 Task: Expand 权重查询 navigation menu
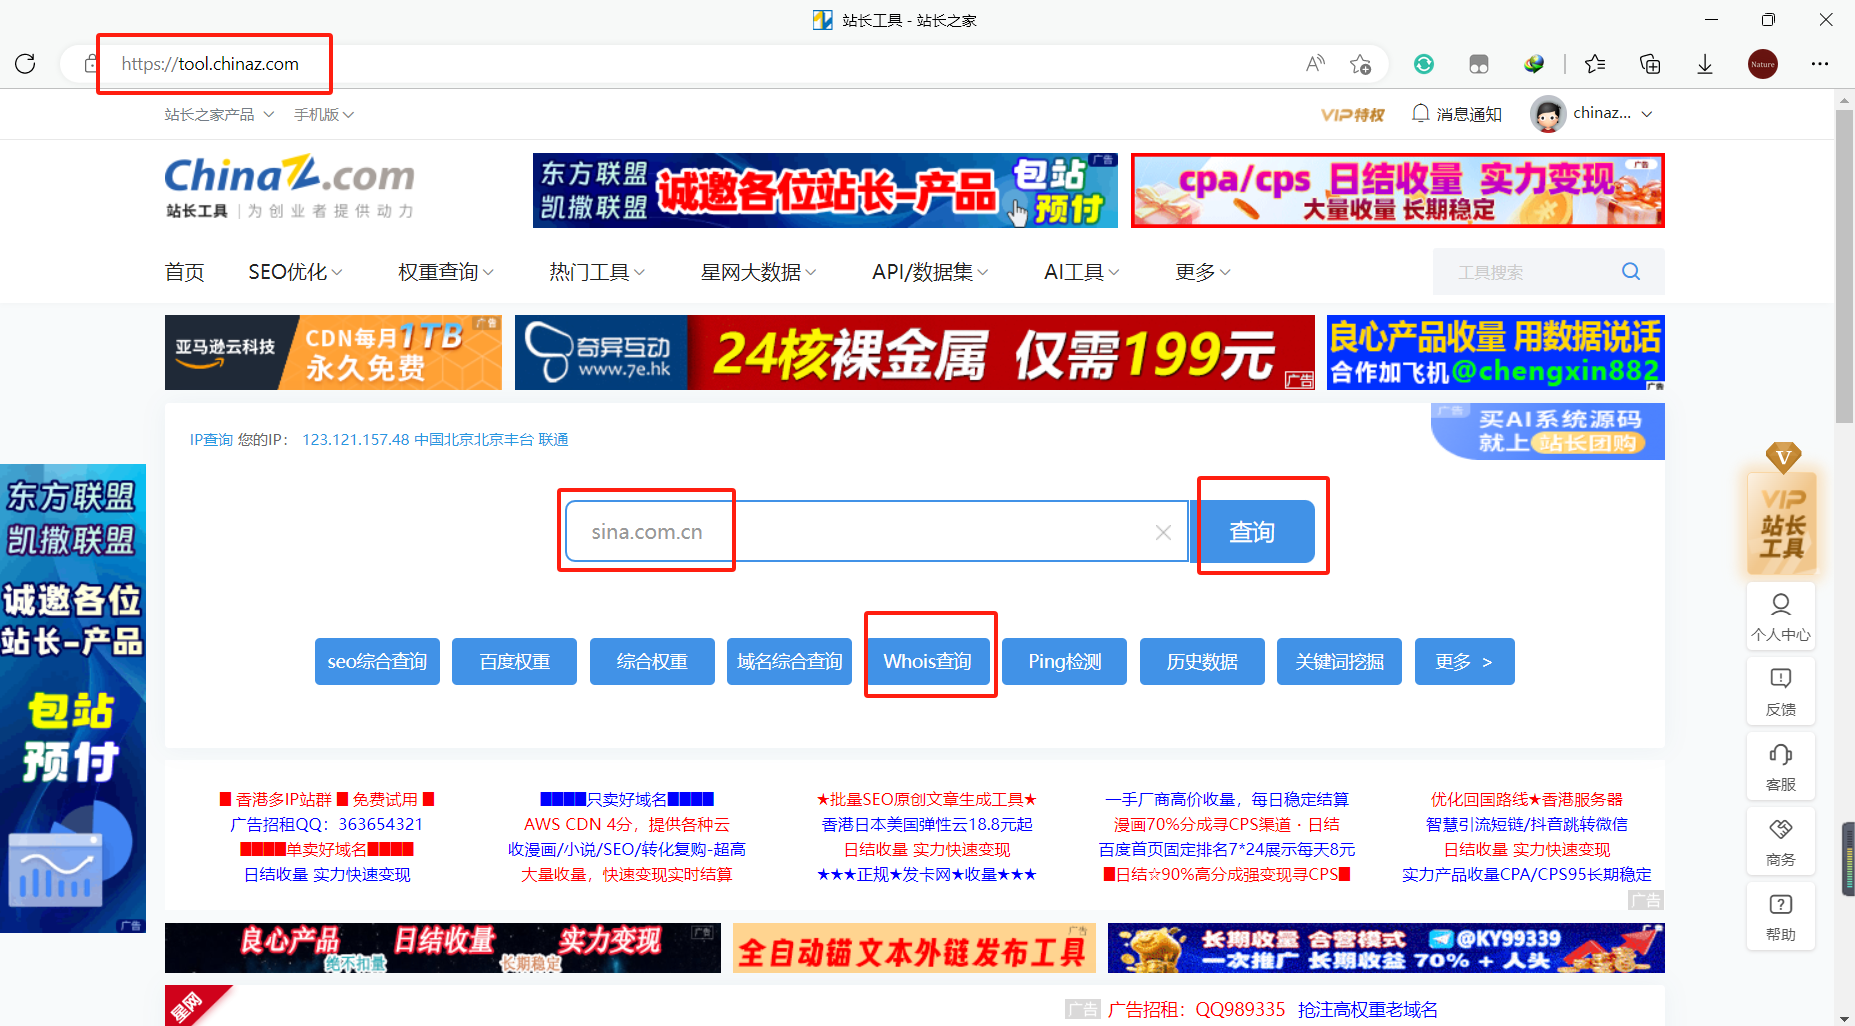click(446, 272)
